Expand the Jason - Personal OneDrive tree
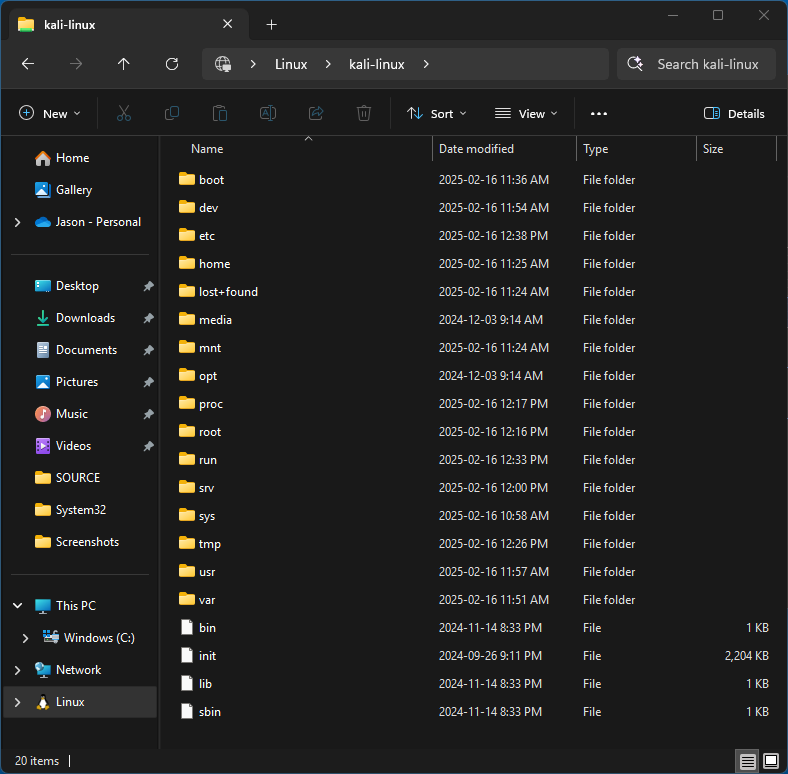Viewport: 788px width, 774px height. [x=18, y=222]
